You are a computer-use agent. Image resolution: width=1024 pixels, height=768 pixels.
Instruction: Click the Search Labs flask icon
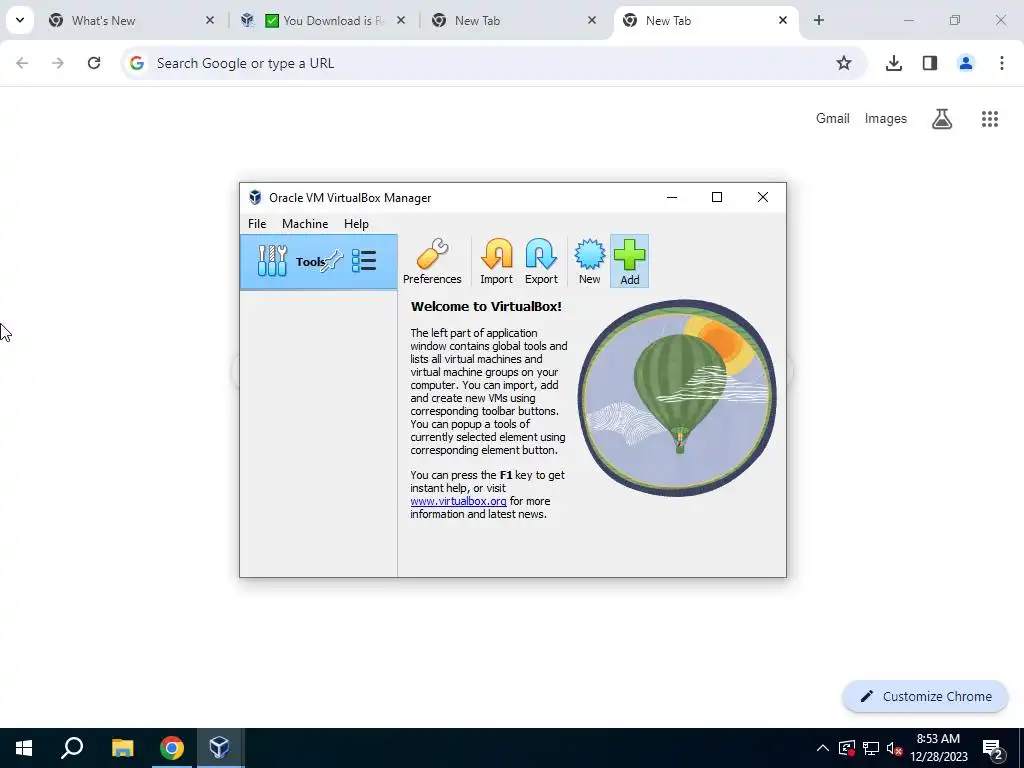[942, 119]
